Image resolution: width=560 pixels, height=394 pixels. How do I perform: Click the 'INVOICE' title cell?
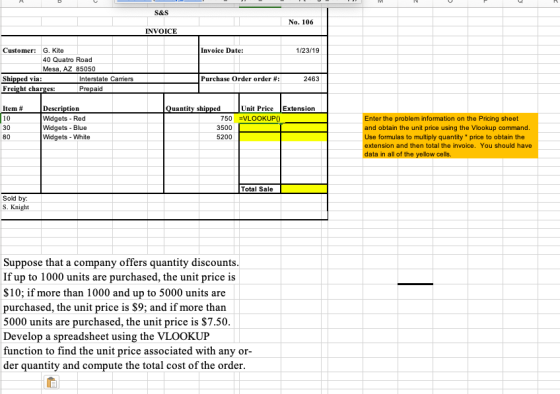pyautogui.click(x=161, y=31)
